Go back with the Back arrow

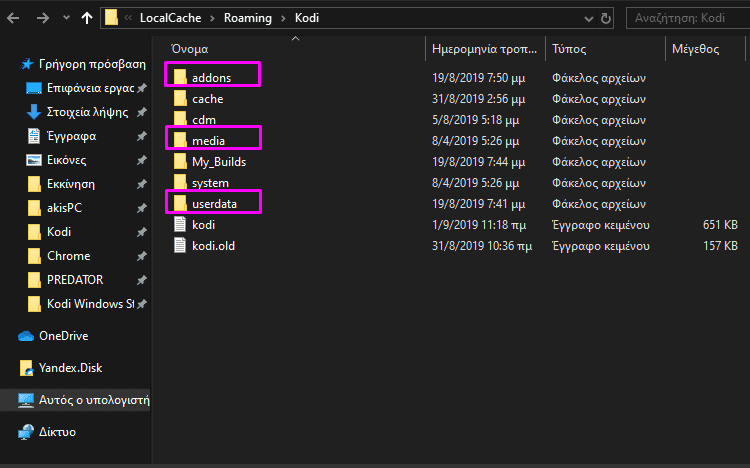coord(13,18)
